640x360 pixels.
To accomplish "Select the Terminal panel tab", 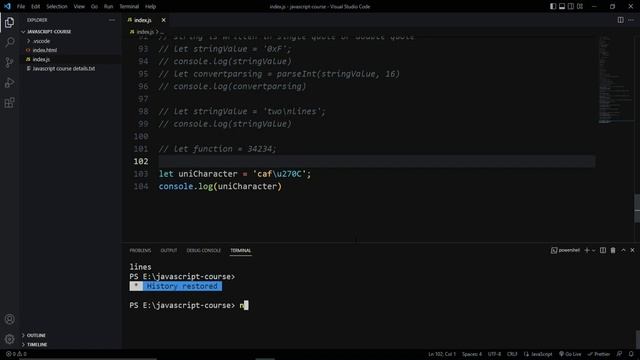I will click(240, 250).
